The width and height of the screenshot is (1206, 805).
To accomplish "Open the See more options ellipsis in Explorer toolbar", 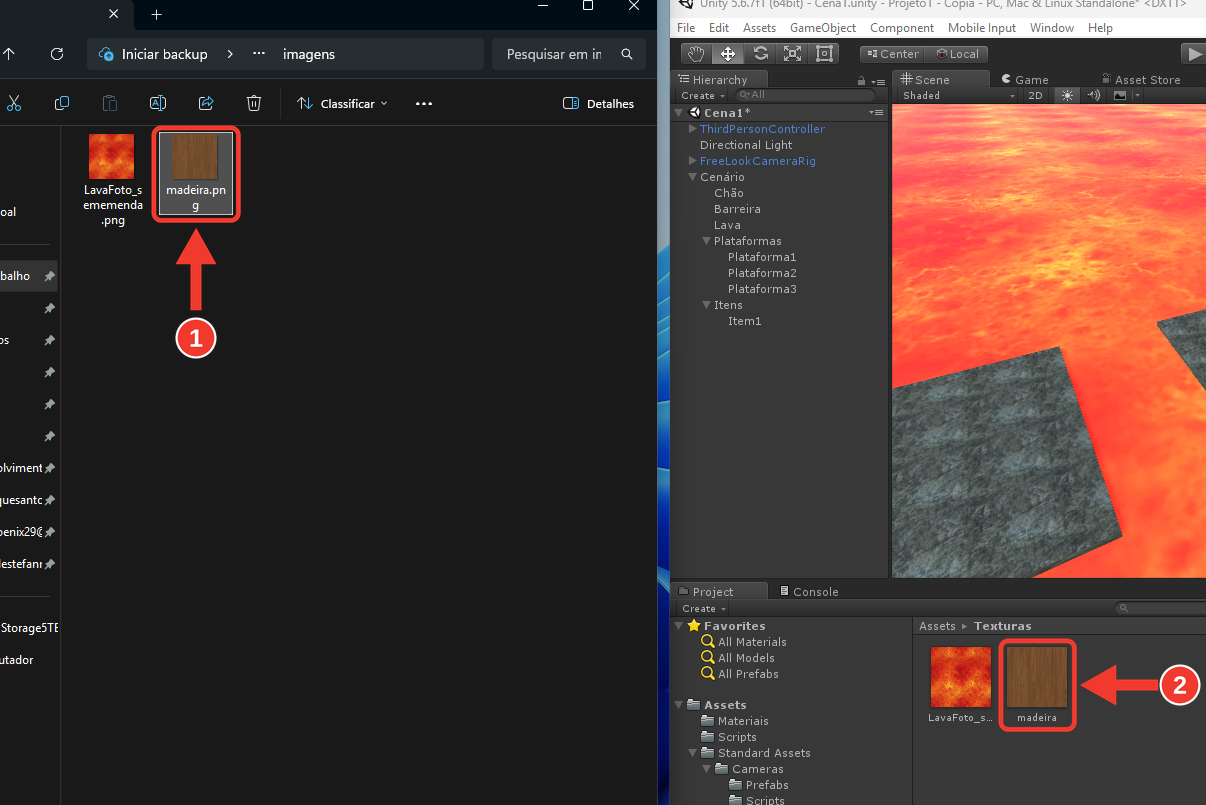I will tap(424, 103).
